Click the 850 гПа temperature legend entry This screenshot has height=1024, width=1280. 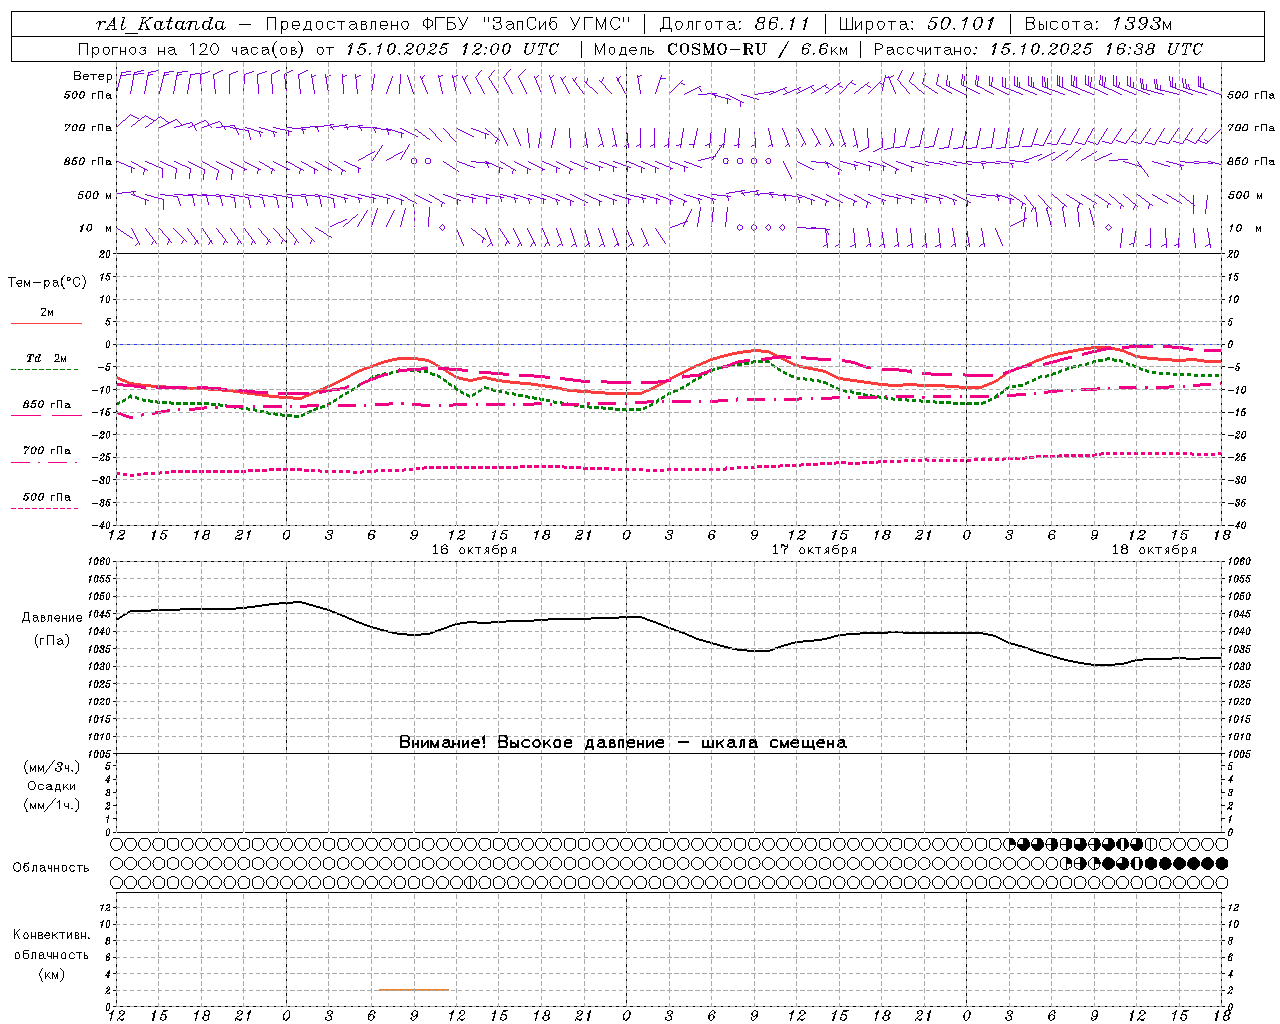47,405
